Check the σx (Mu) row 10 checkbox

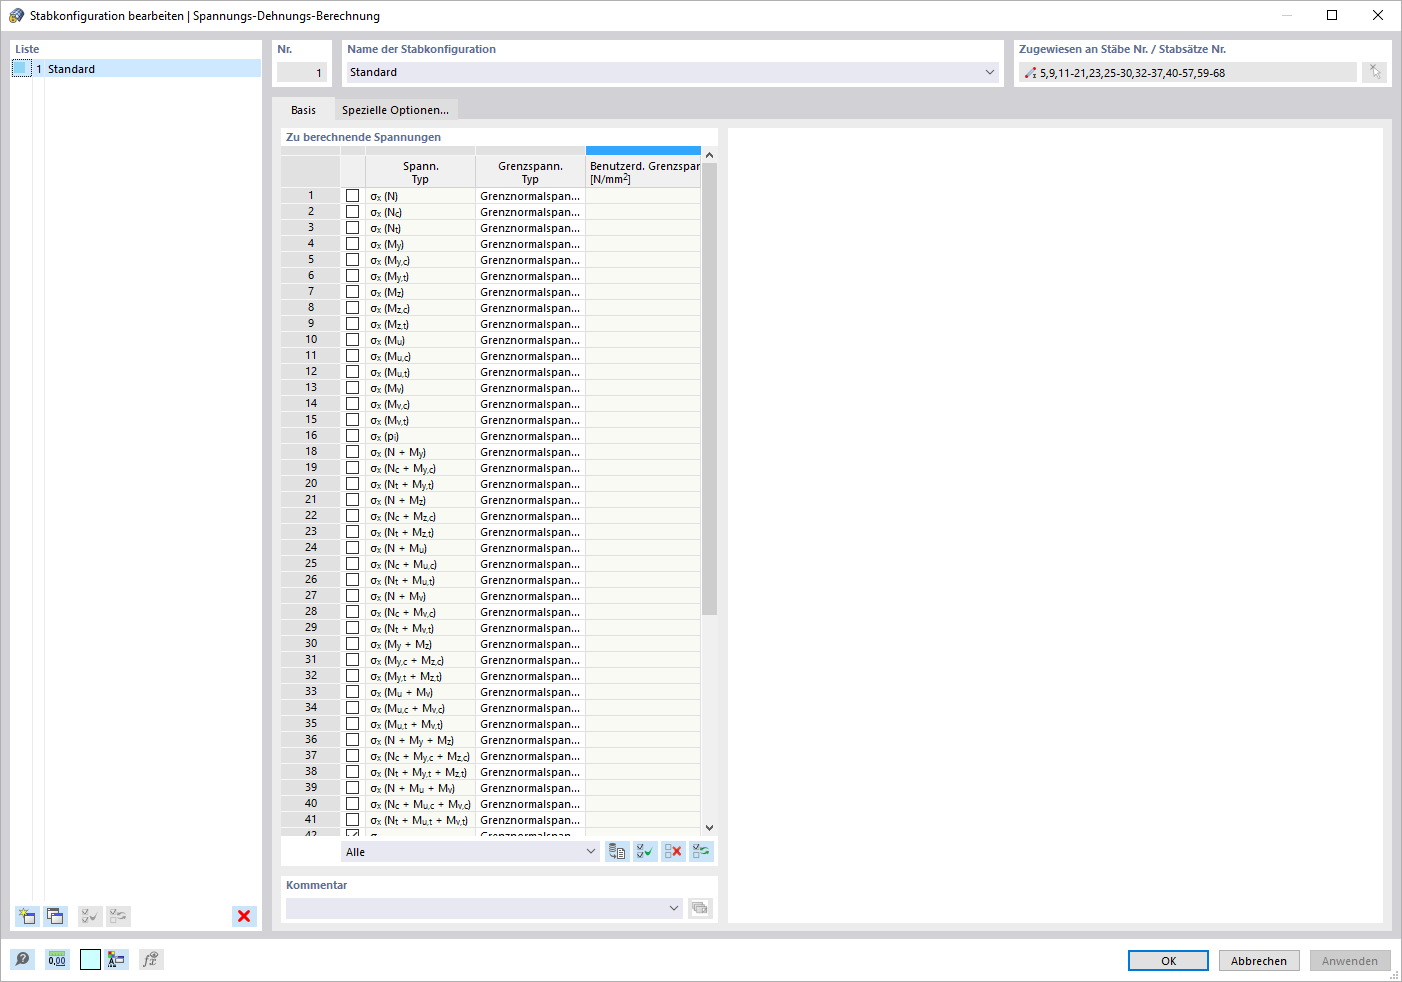click(352, 340)
